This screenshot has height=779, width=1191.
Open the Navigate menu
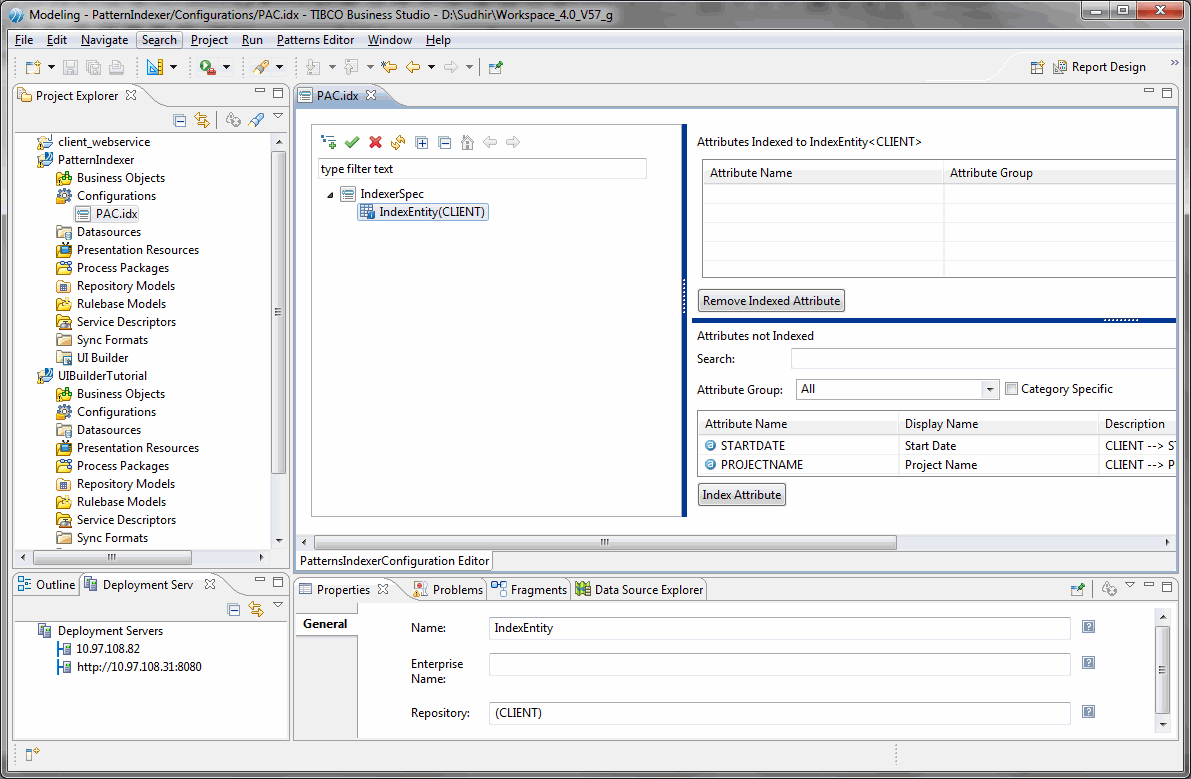(105, 40)
